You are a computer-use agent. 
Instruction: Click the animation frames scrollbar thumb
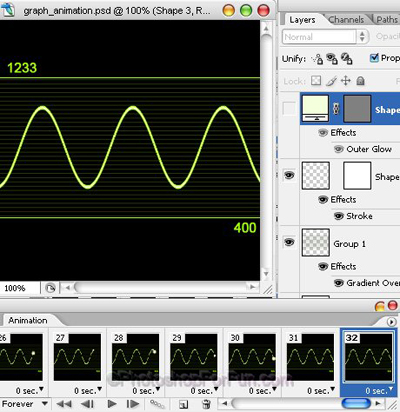(356, 403)
